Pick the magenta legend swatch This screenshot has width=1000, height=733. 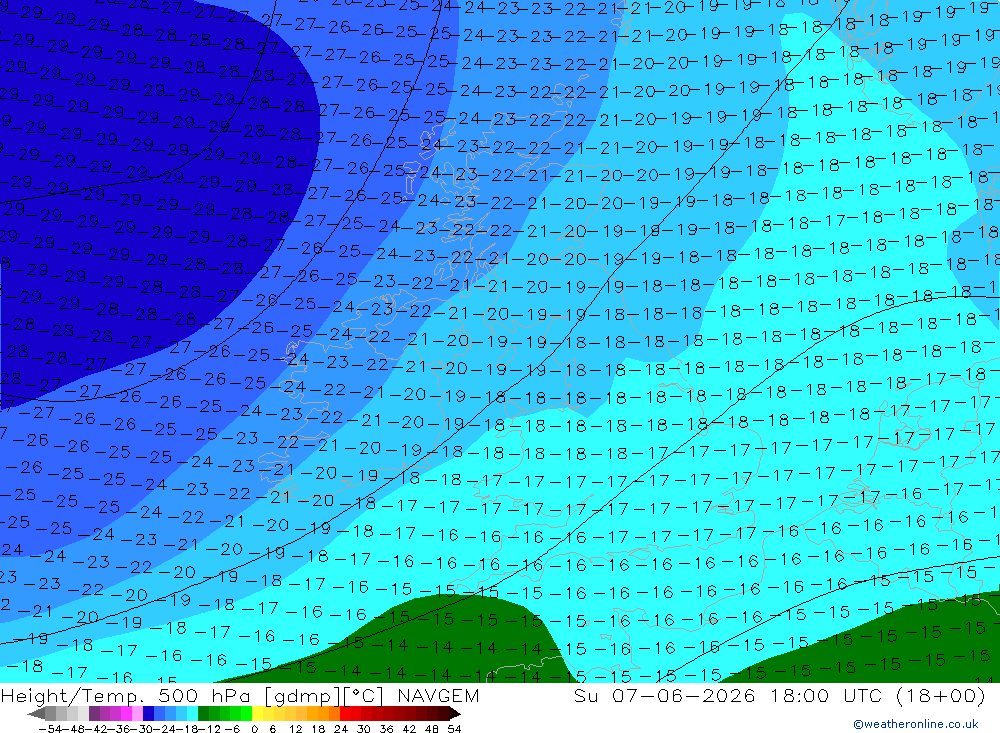[x=126, y=713]
